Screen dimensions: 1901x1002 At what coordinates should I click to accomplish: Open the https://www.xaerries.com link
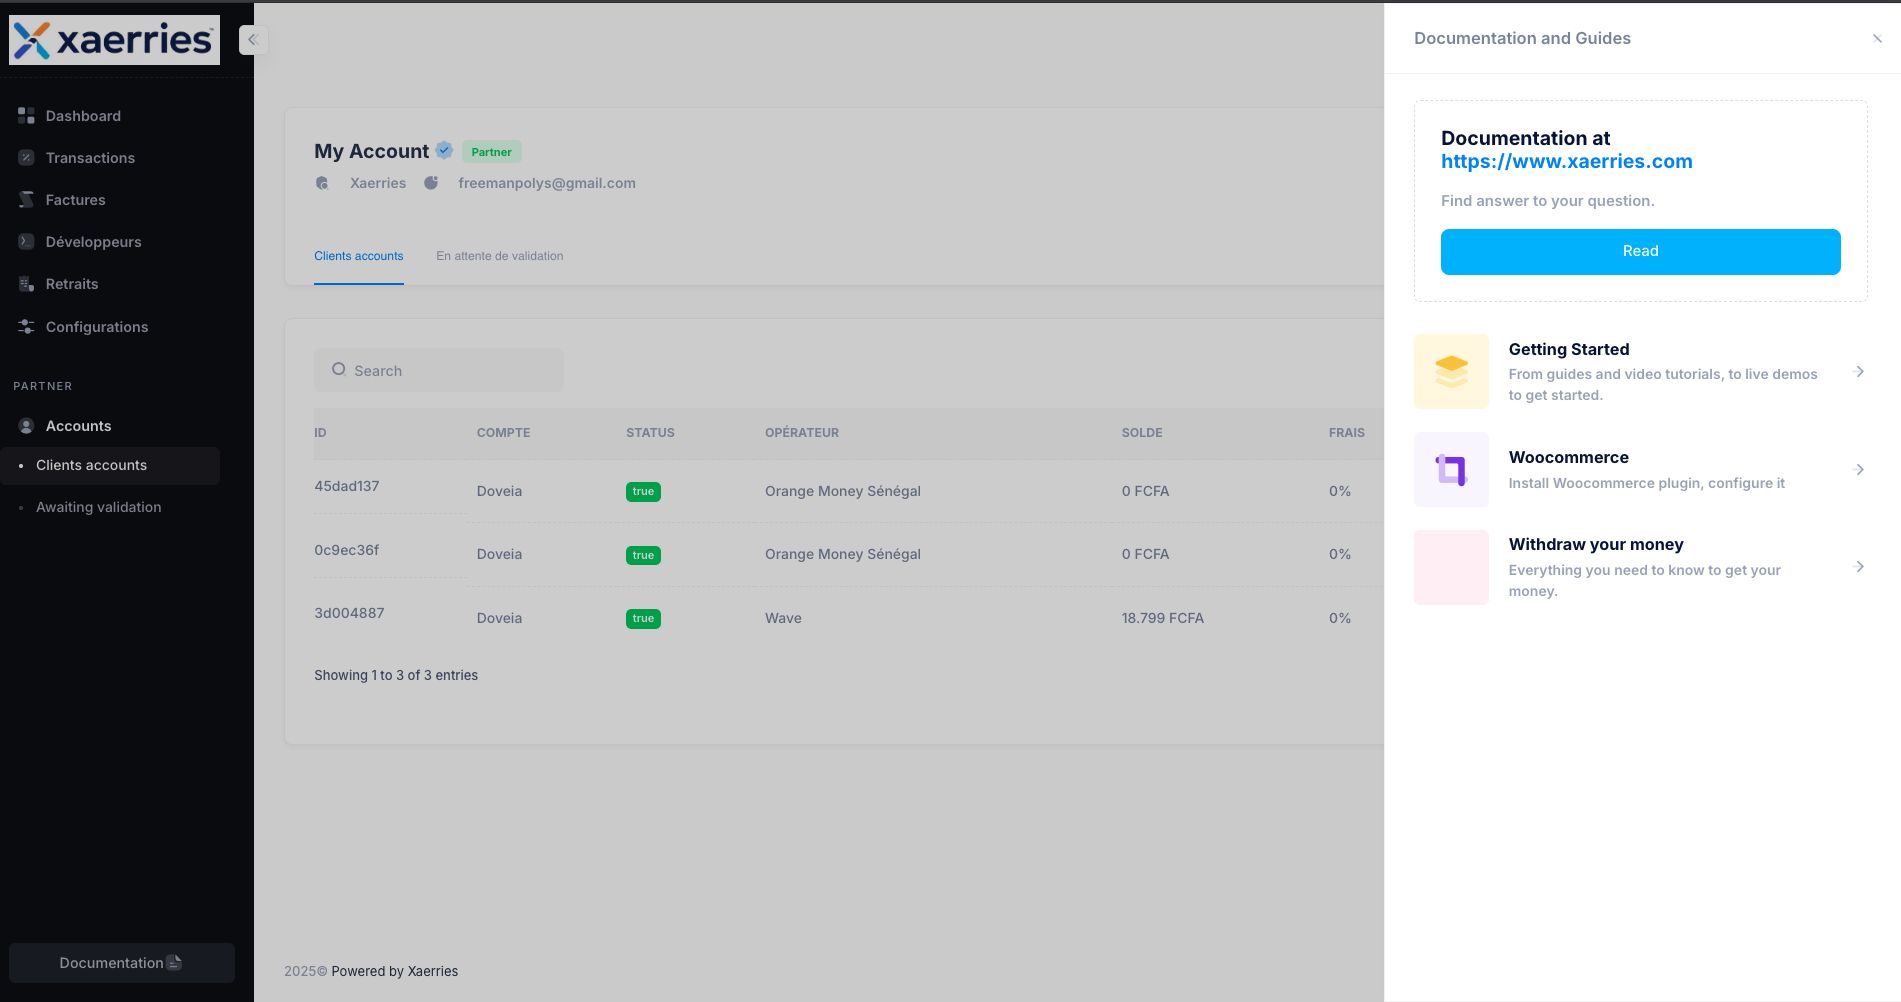1566,161
